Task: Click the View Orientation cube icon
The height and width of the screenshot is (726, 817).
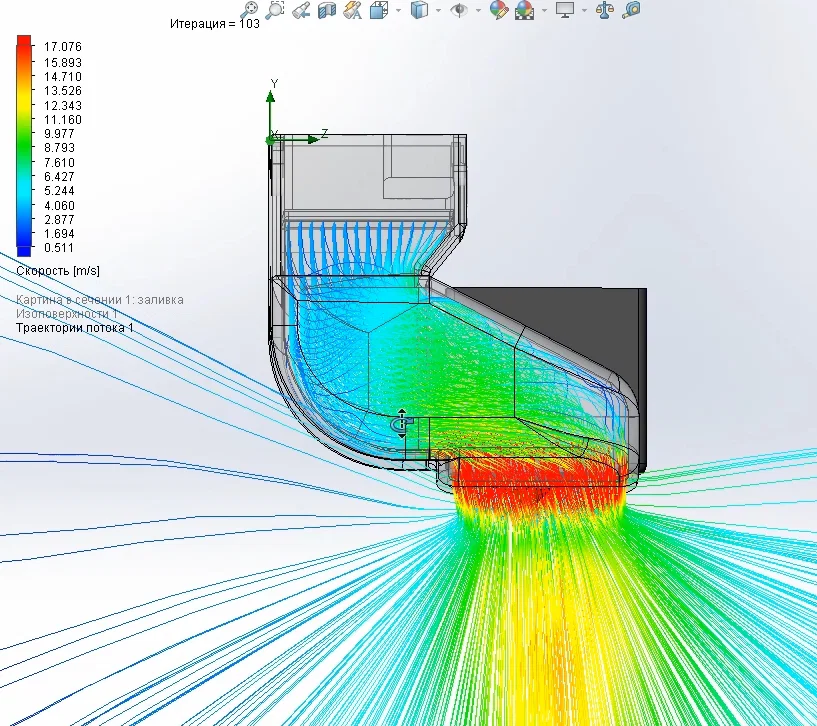Action: 379,10
